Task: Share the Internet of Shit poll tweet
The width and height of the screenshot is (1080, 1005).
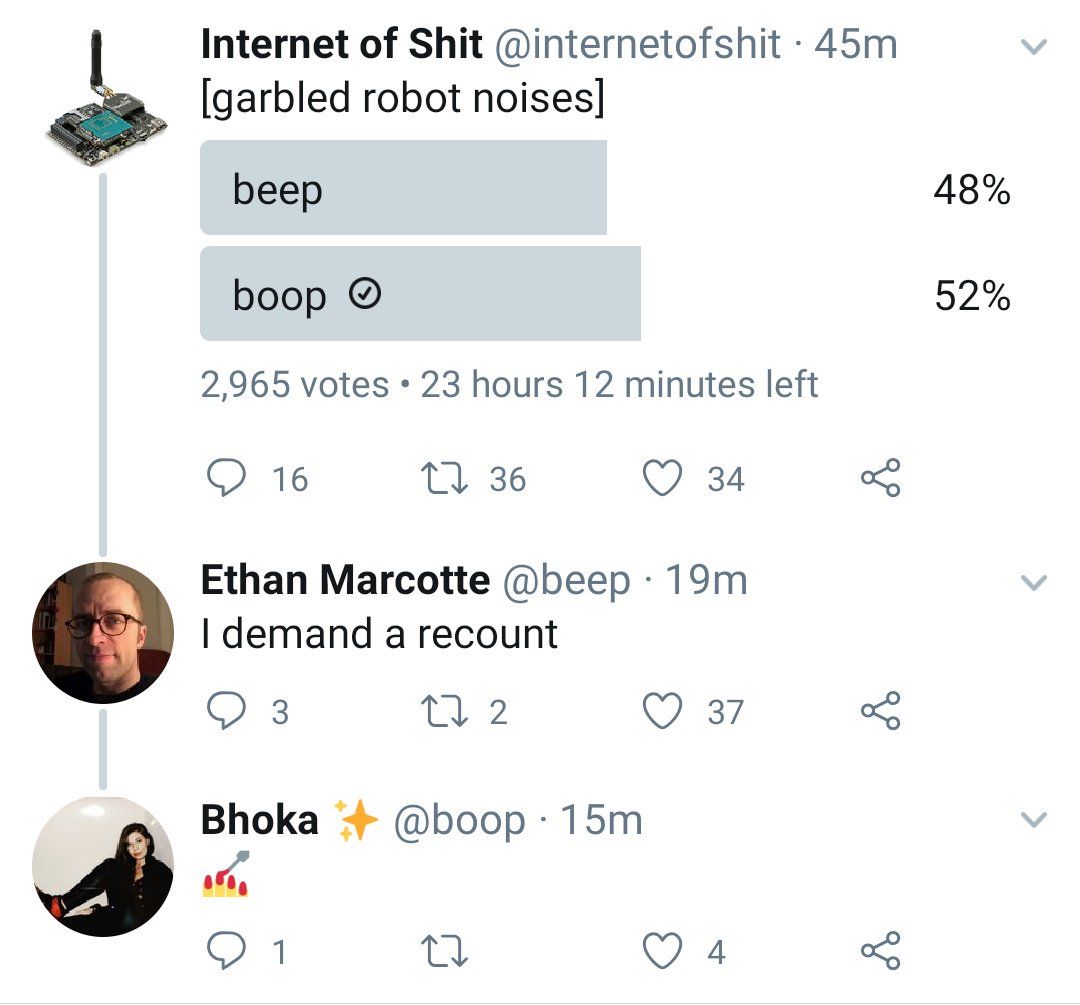Action: point(880,477)
